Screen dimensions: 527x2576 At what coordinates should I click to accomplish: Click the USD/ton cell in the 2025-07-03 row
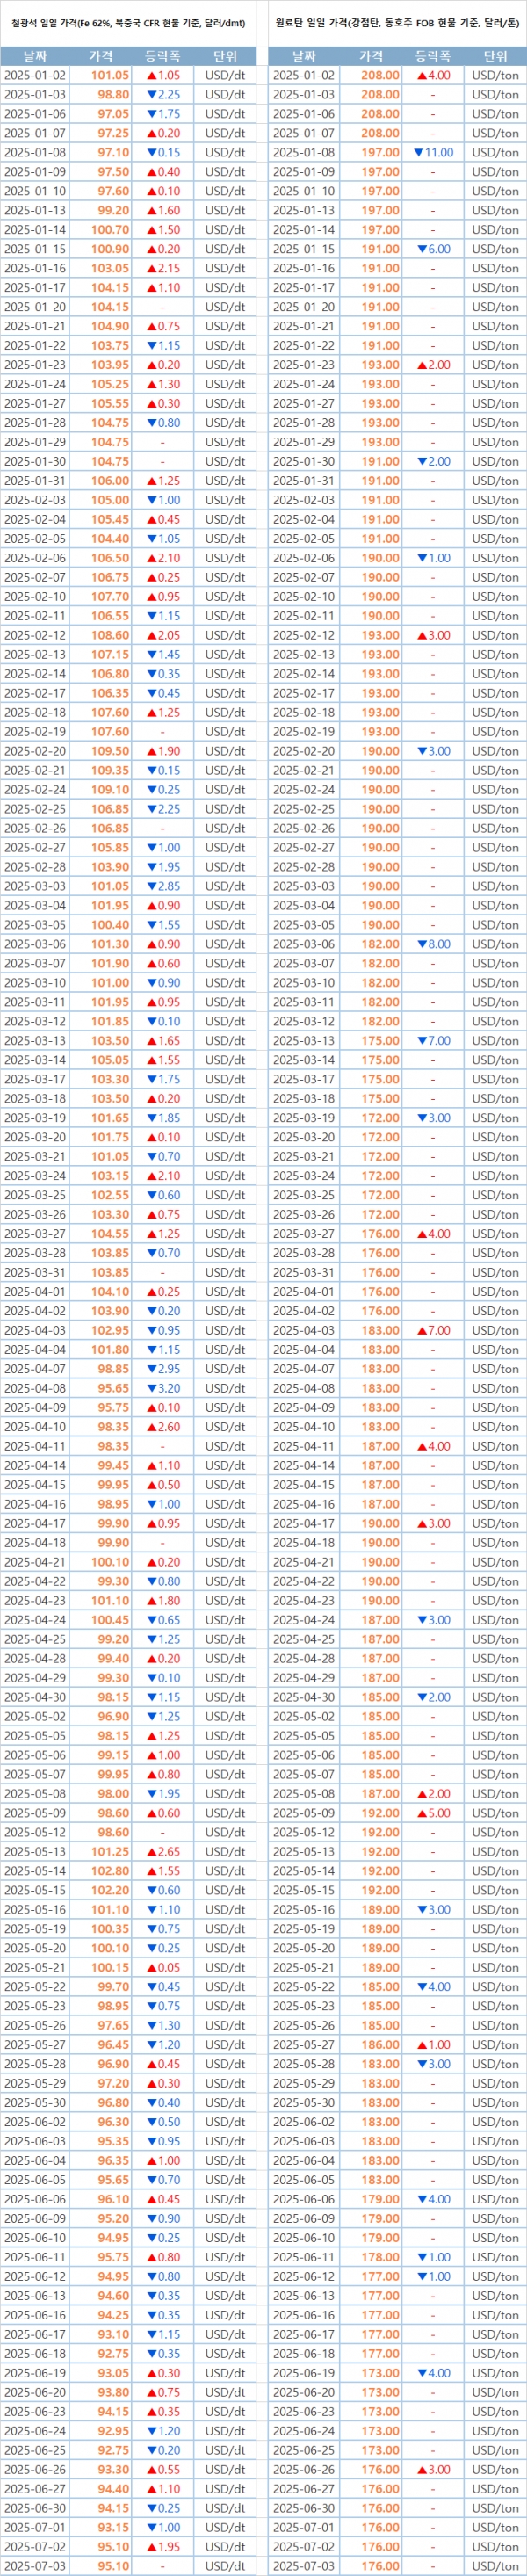tap(495, 2566)
